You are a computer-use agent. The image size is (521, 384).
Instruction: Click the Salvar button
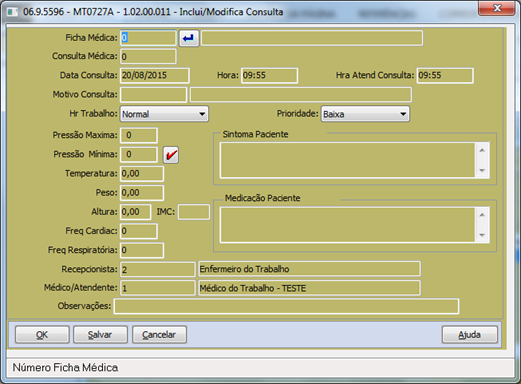tap(100, 334)
